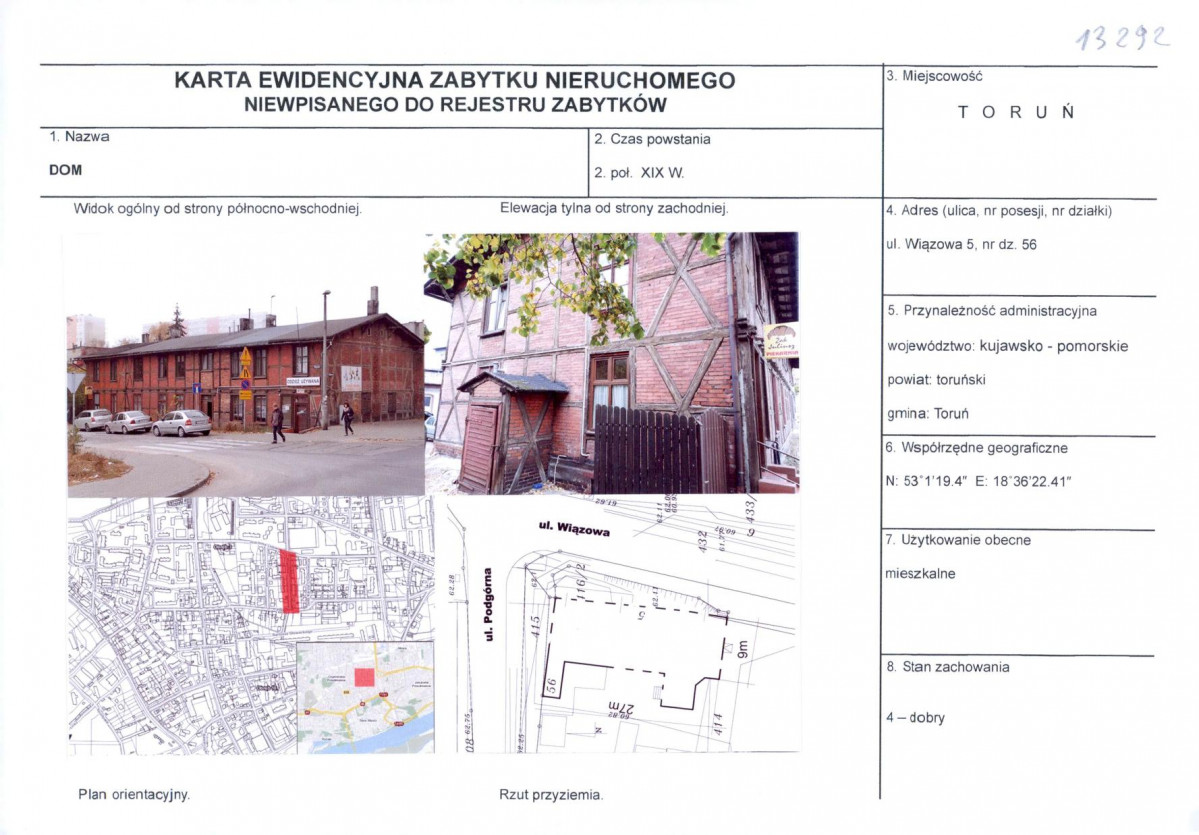Click the town name 'TORUŃ'
Screen dimensions: 1199x835
point(1016,112)
